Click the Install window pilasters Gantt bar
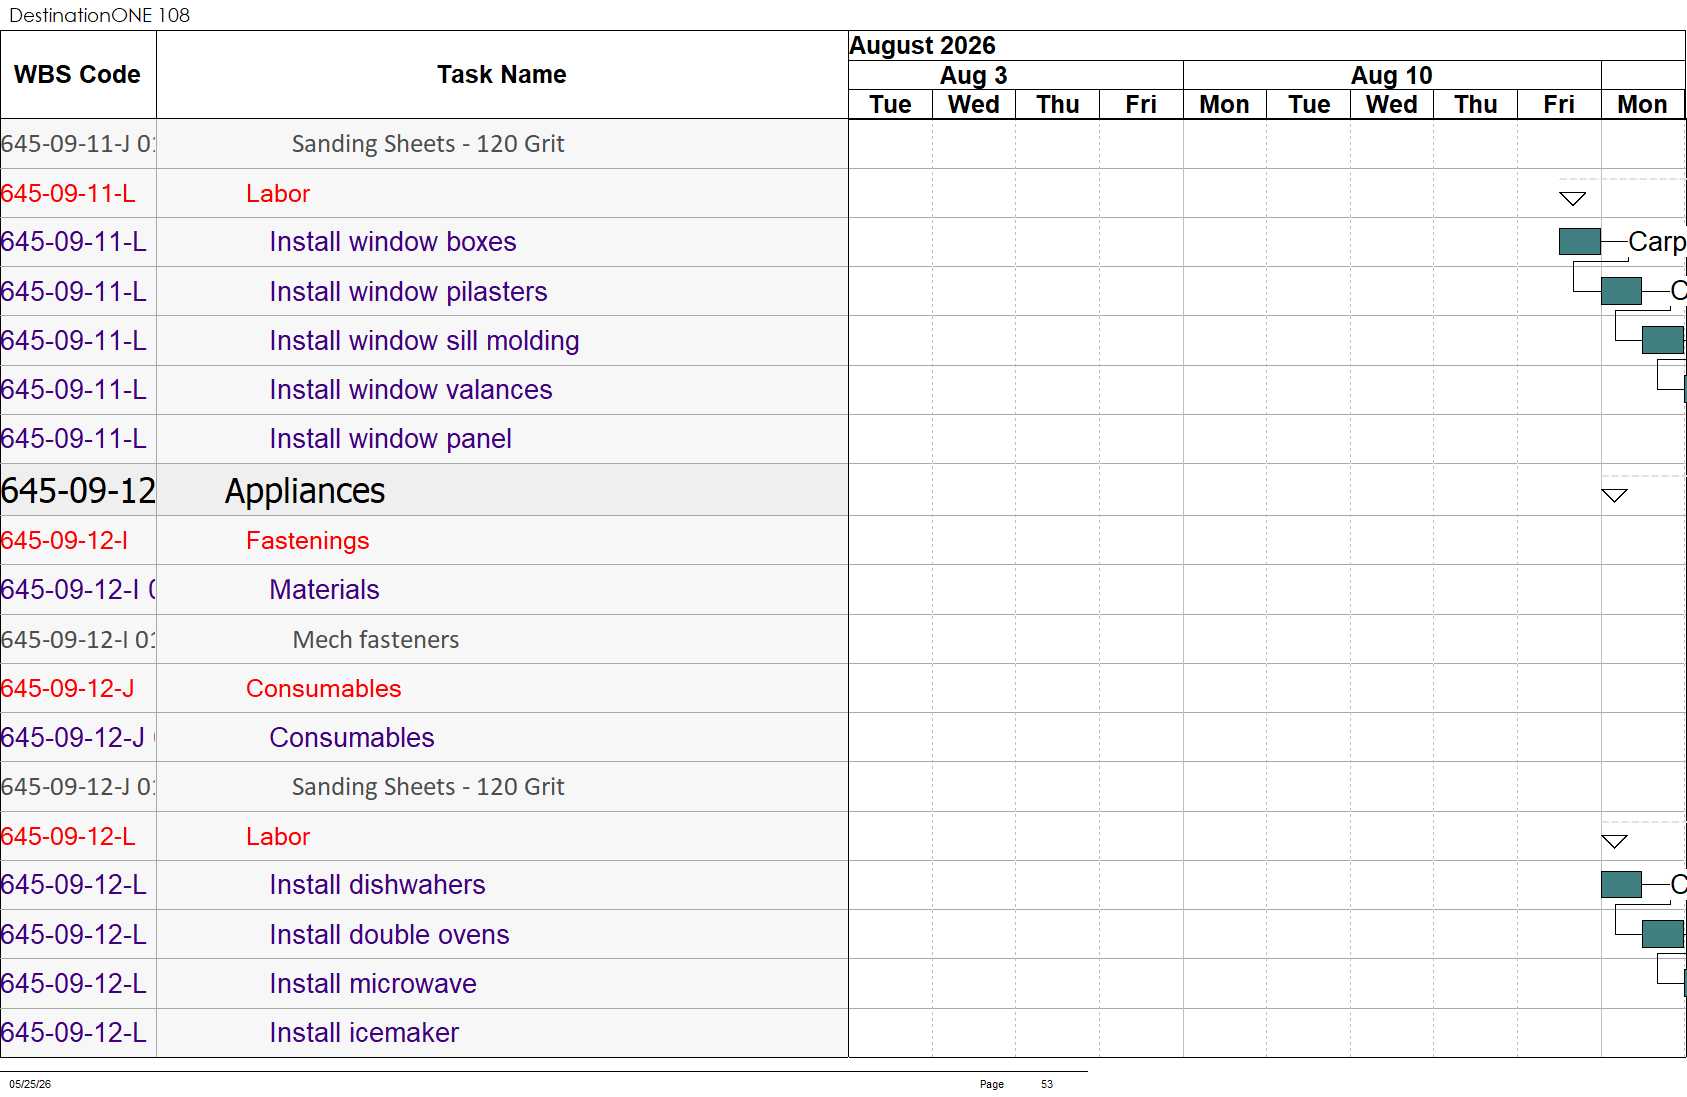The image size is (1687, 1097). tap(1621, 291)
